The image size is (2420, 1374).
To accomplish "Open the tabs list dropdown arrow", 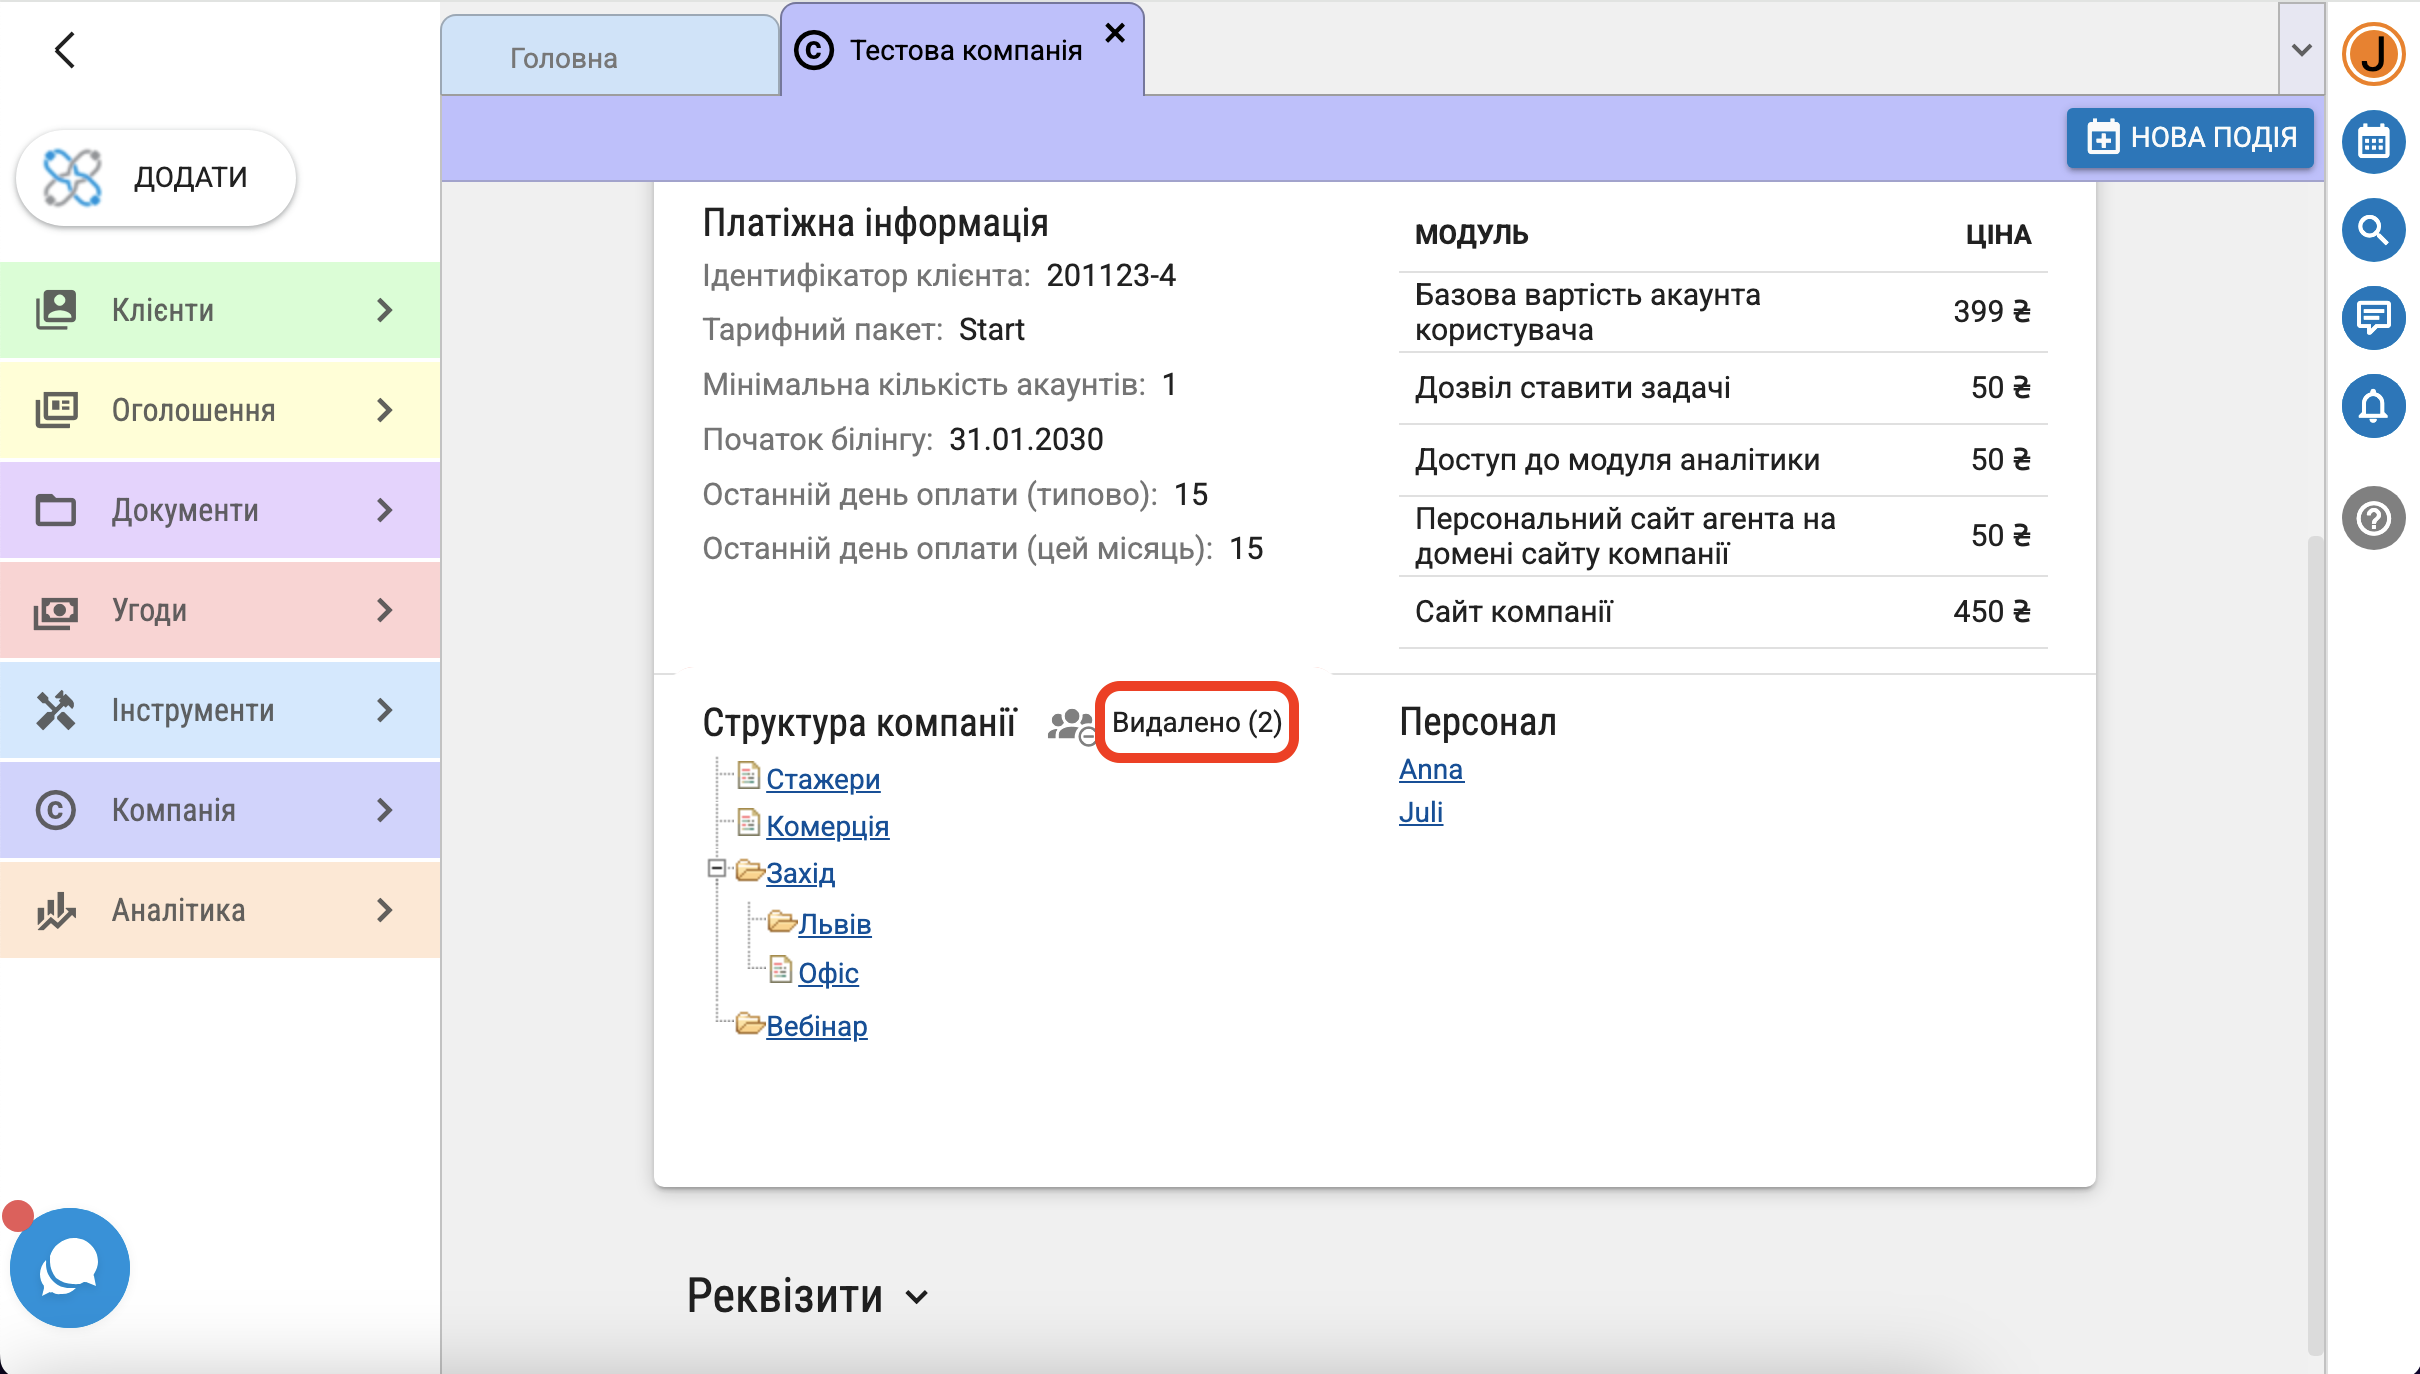I will point(2301,50).
